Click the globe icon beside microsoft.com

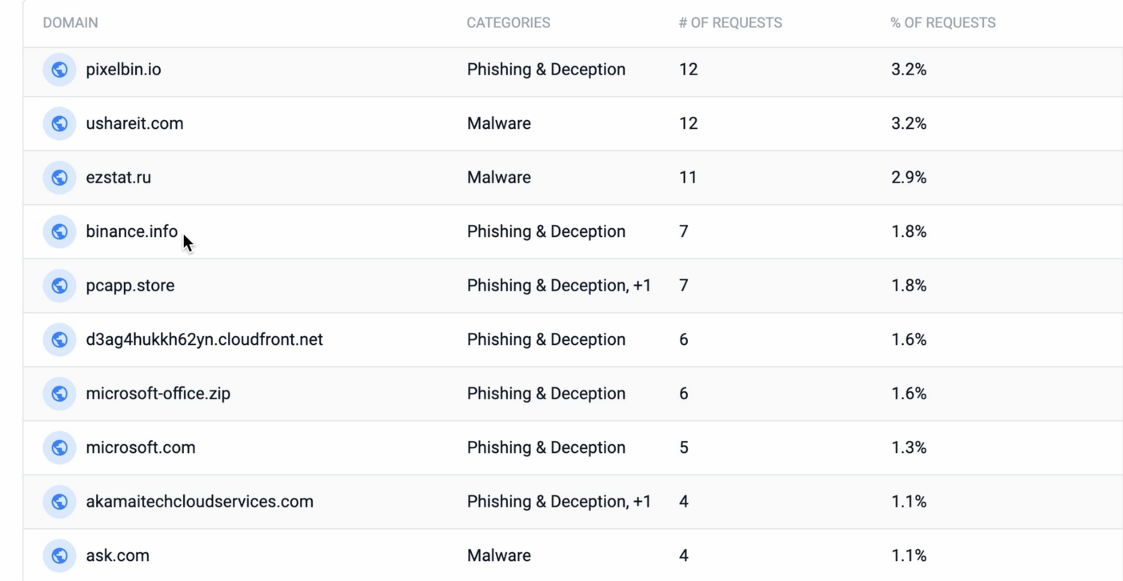point(59,448)
